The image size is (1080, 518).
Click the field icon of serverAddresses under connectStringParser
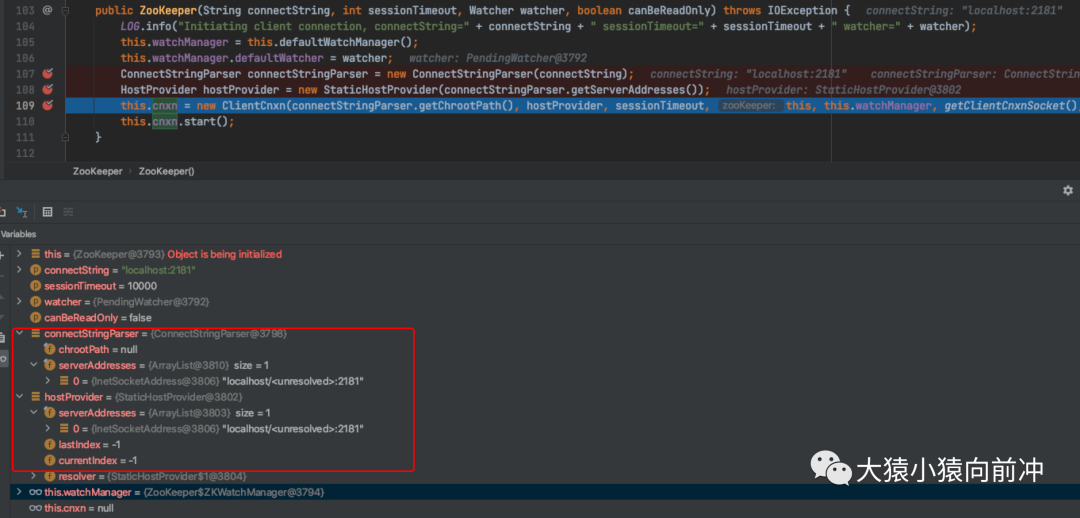[x=50, y=365]
